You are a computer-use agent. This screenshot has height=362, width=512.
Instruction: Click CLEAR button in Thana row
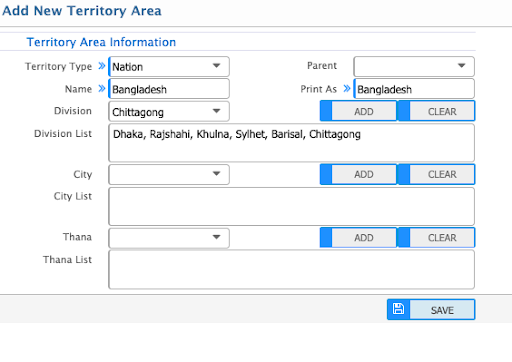click(437, 237)
